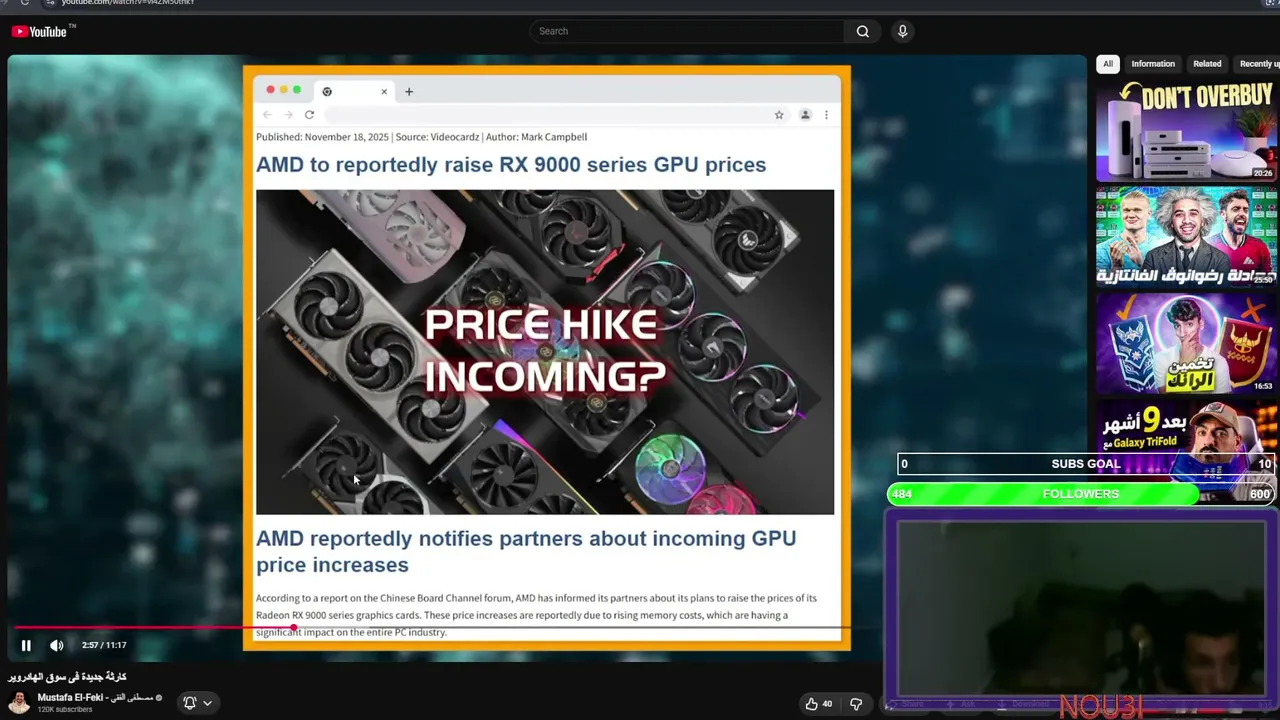Click the "Author: Mark Campbell" text
Viewport: 1280px width, 720px height.
click(536, 137)
